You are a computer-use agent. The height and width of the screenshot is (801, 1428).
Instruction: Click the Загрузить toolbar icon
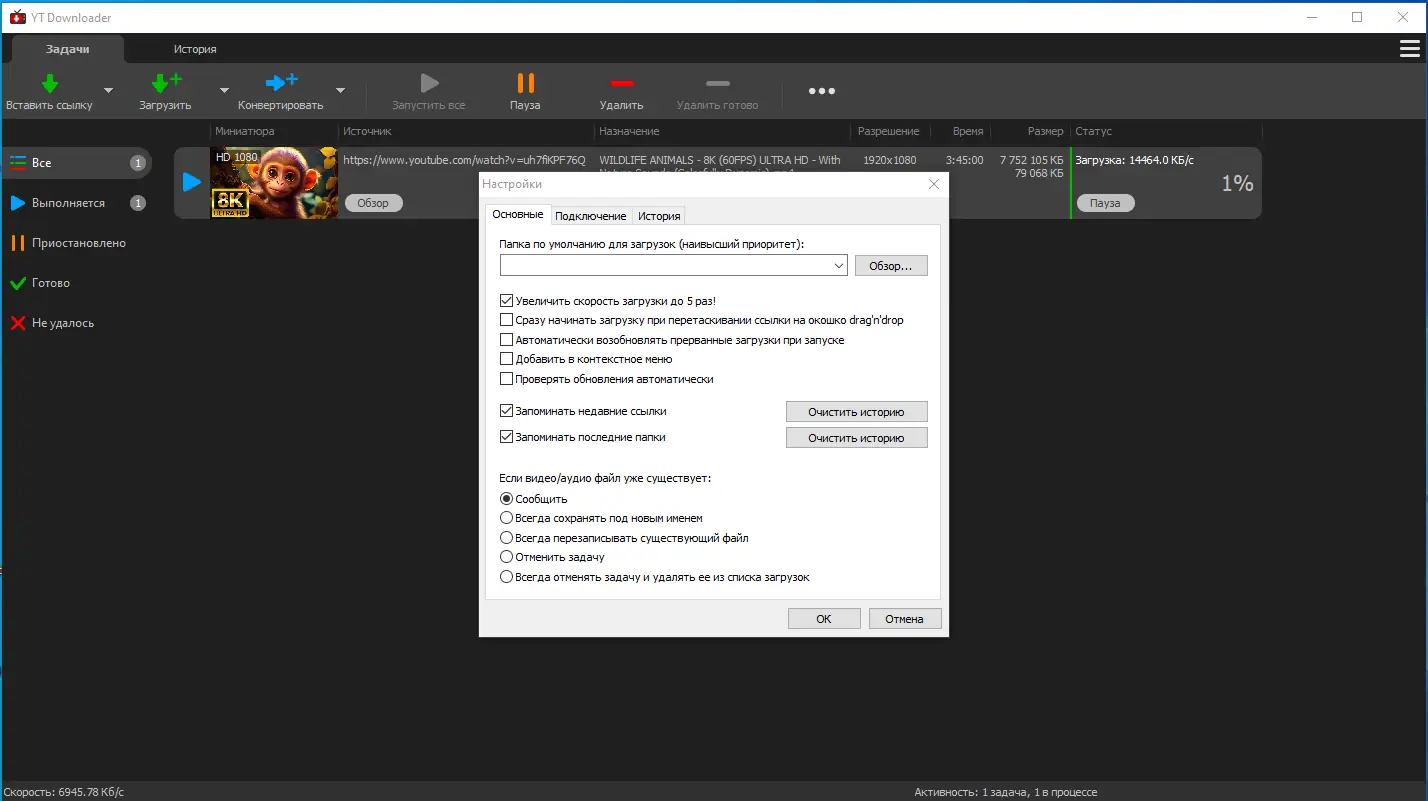165,84
